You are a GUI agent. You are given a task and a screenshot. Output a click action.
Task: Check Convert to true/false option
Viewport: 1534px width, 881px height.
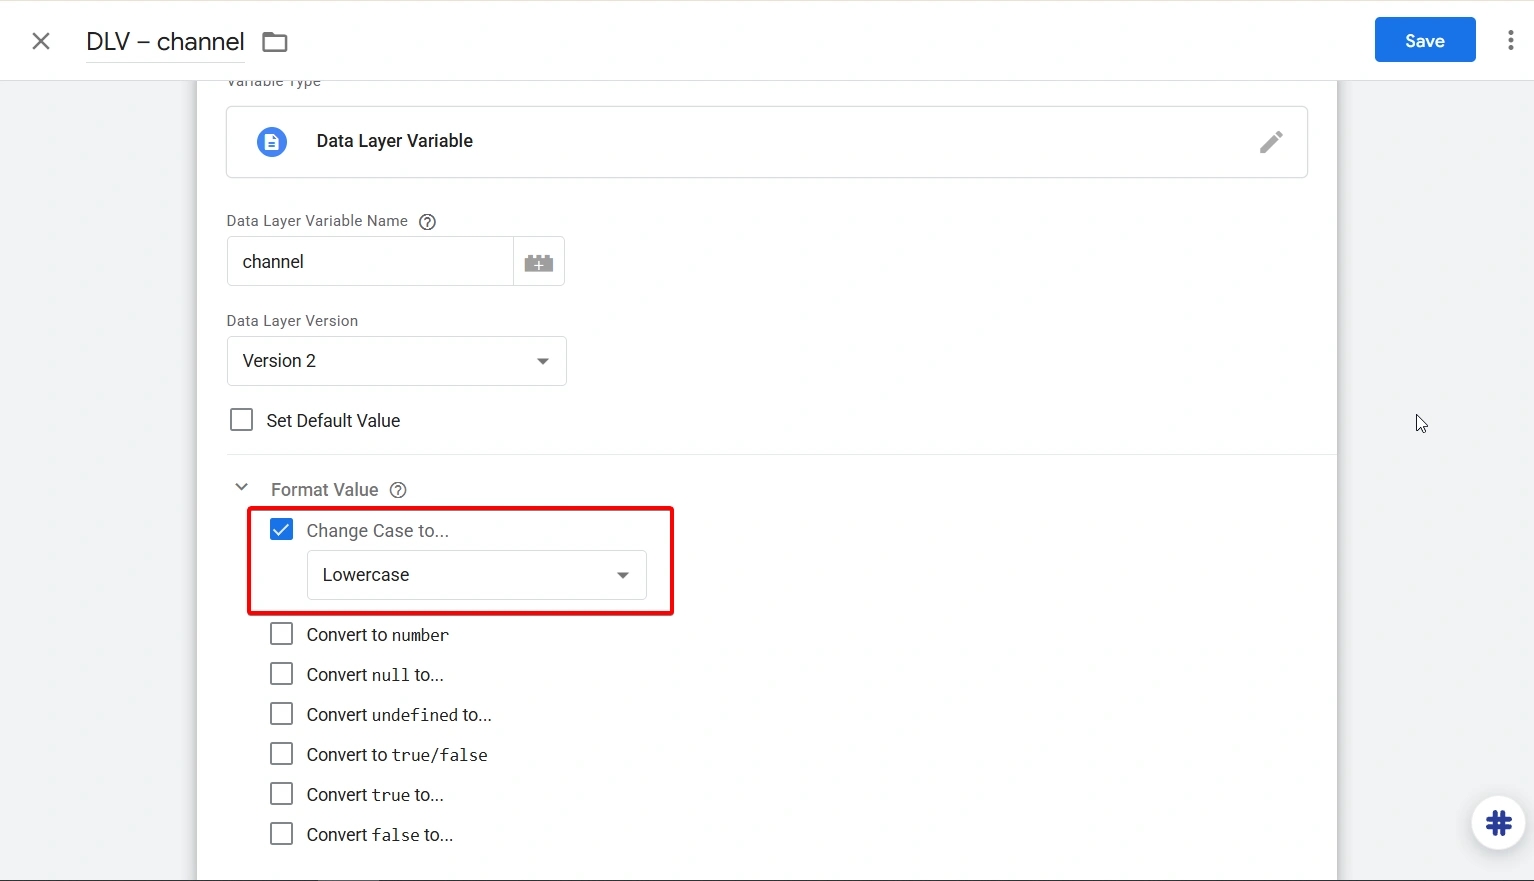282,754
